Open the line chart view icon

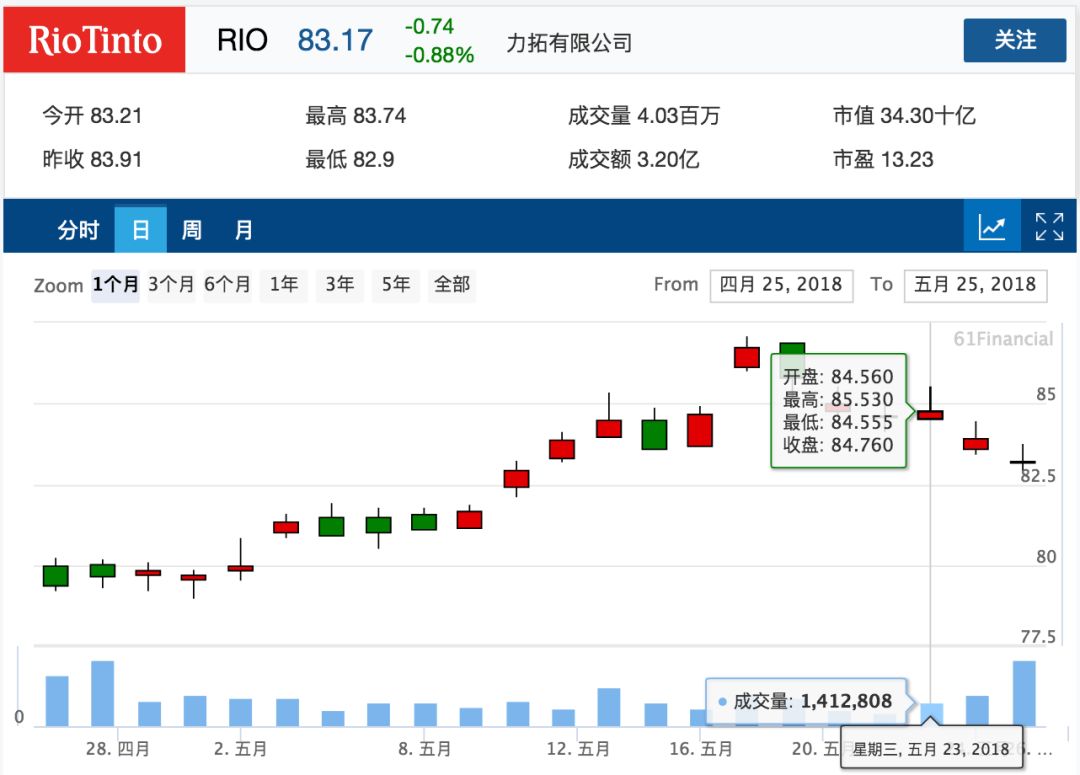point(992,226)
